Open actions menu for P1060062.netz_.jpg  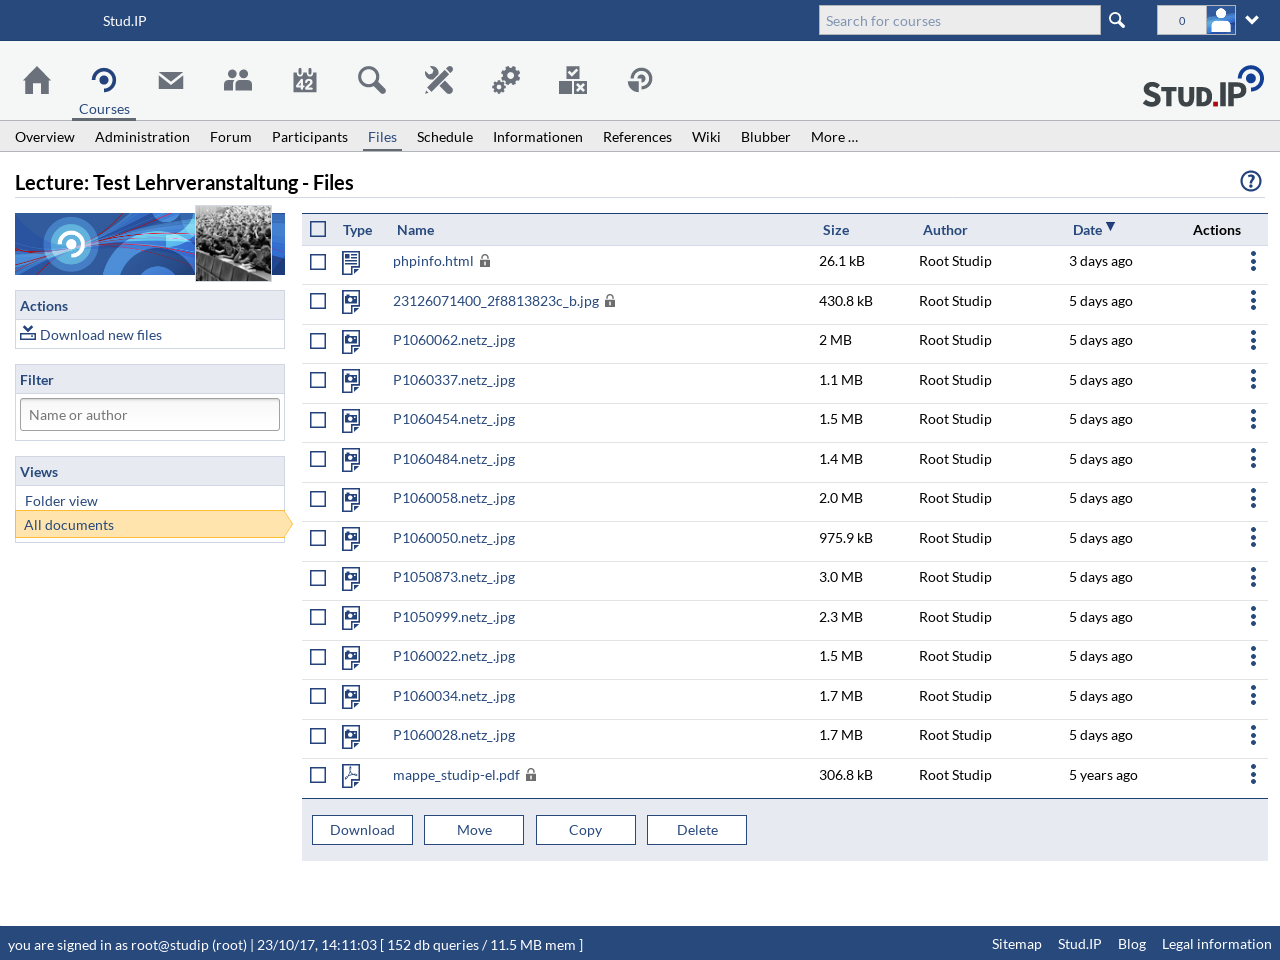pos(1253,341)
